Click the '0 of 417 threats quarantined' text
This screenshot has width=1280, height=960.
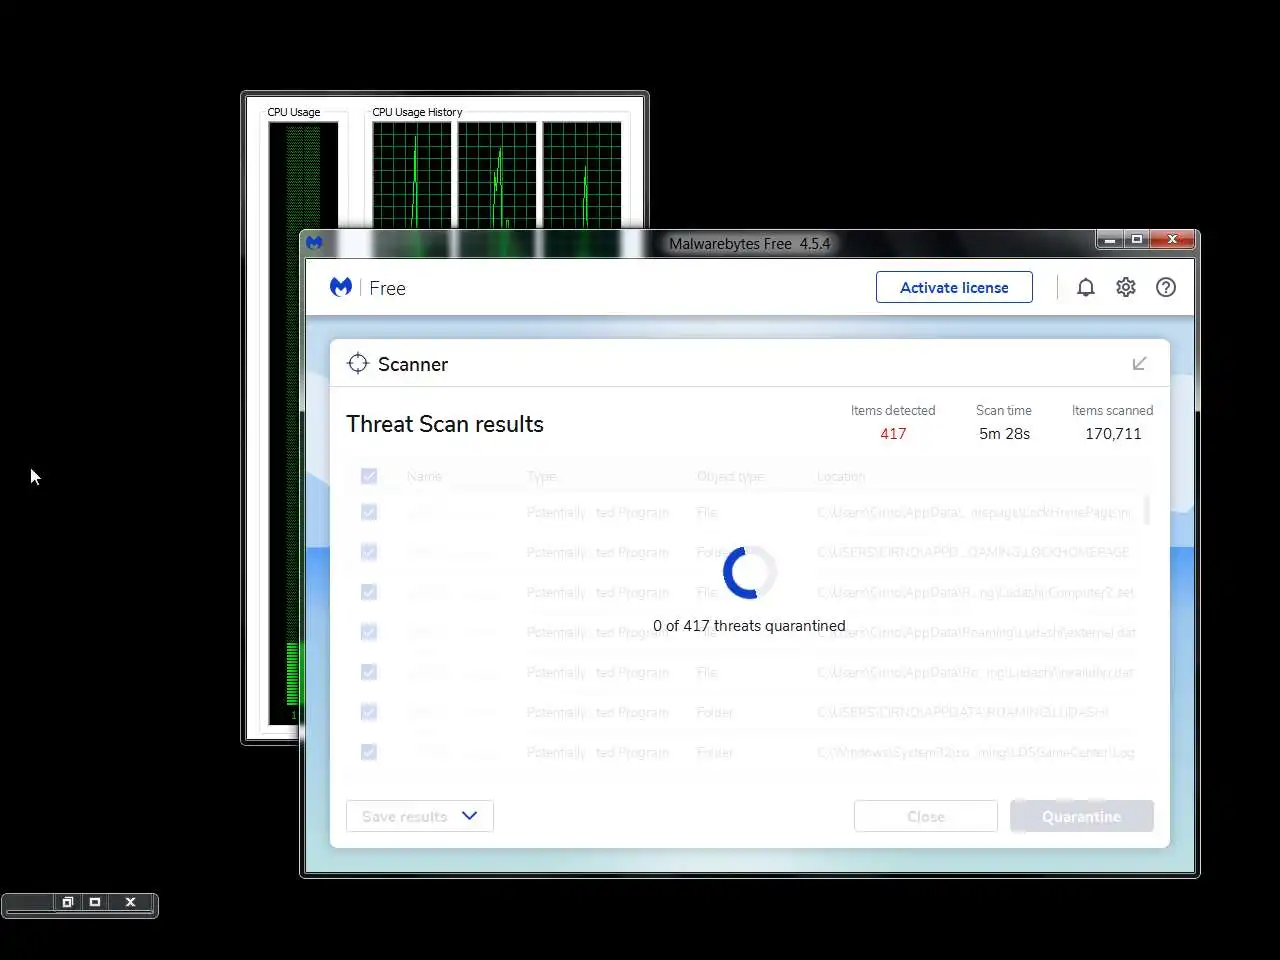tap(749, 626)
